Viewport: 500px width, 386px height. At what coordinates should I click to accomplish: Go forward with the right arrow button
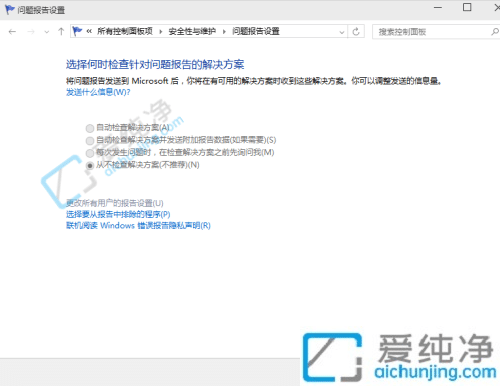coord(31,32)
